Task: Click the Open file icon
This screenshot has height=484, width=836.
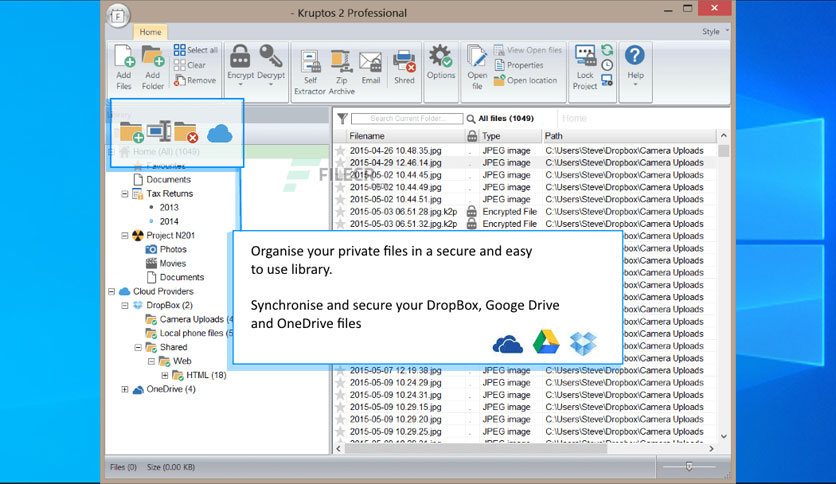Action: (477, 57)
